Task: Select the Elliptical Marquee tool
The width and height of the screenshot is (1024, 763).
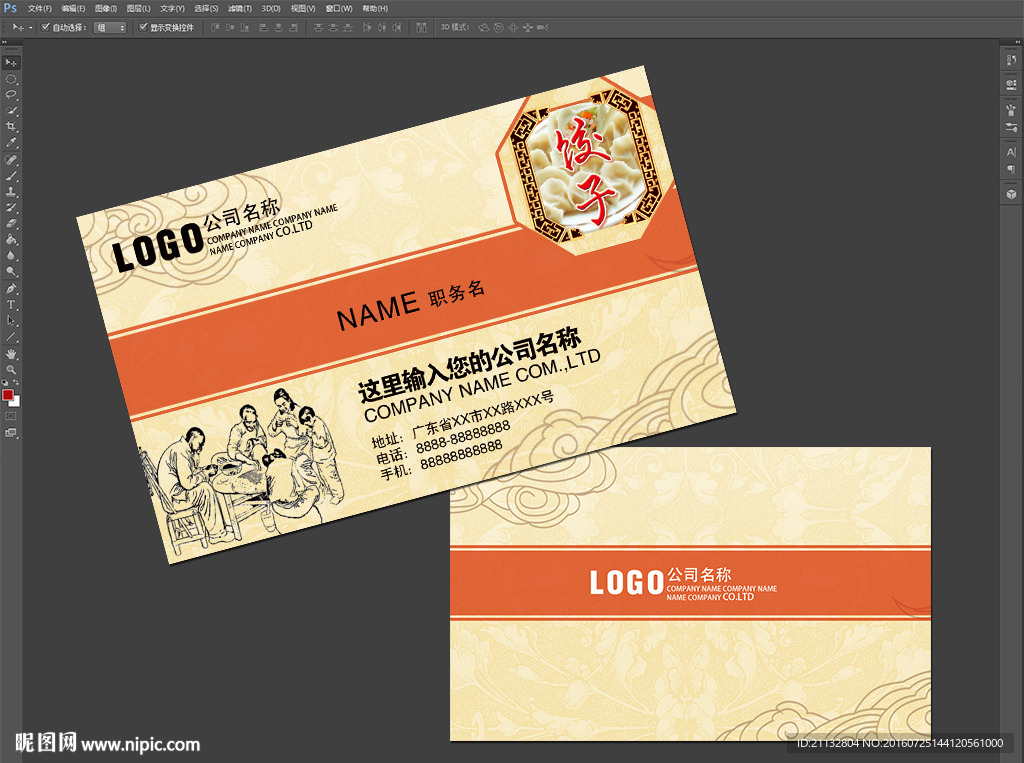Action: (11, 79)
